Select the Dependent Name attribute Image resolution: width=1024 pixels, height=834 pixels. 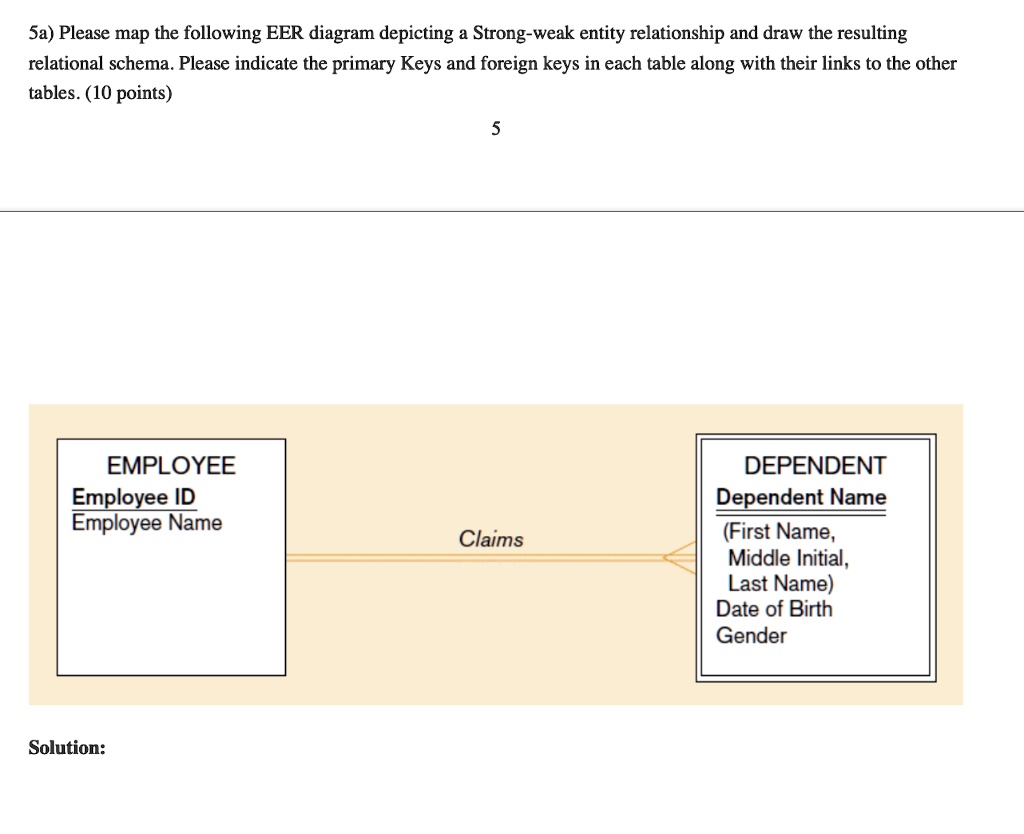coord(800,497)
